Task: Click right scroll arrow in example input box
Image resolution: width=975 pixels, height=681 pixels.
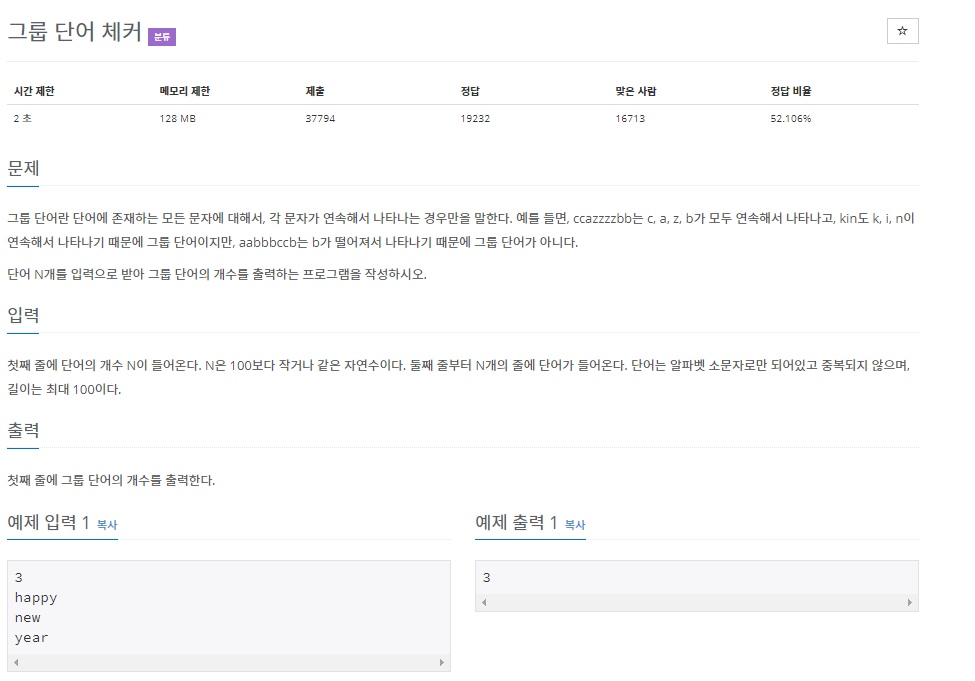Action: 441,662
